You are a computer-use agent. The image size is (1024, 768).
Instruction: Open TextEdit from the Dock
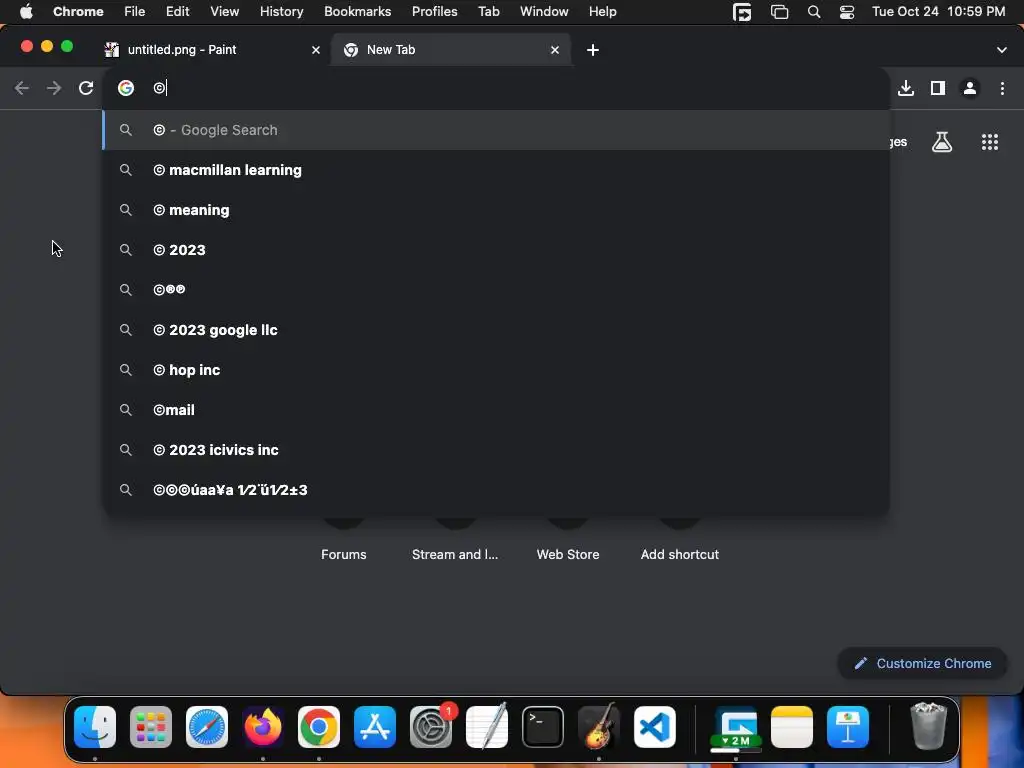coord(487,727)
